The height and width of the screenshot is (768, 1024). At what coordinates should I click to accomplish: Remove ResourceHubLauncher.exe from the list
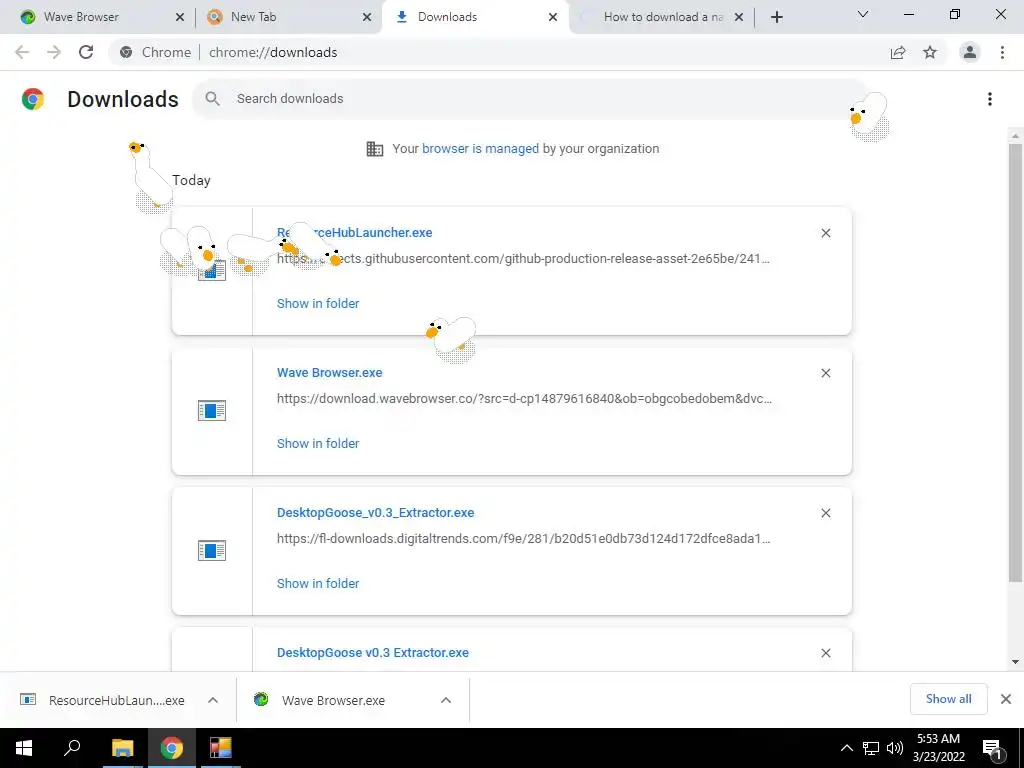pos(825,233)
